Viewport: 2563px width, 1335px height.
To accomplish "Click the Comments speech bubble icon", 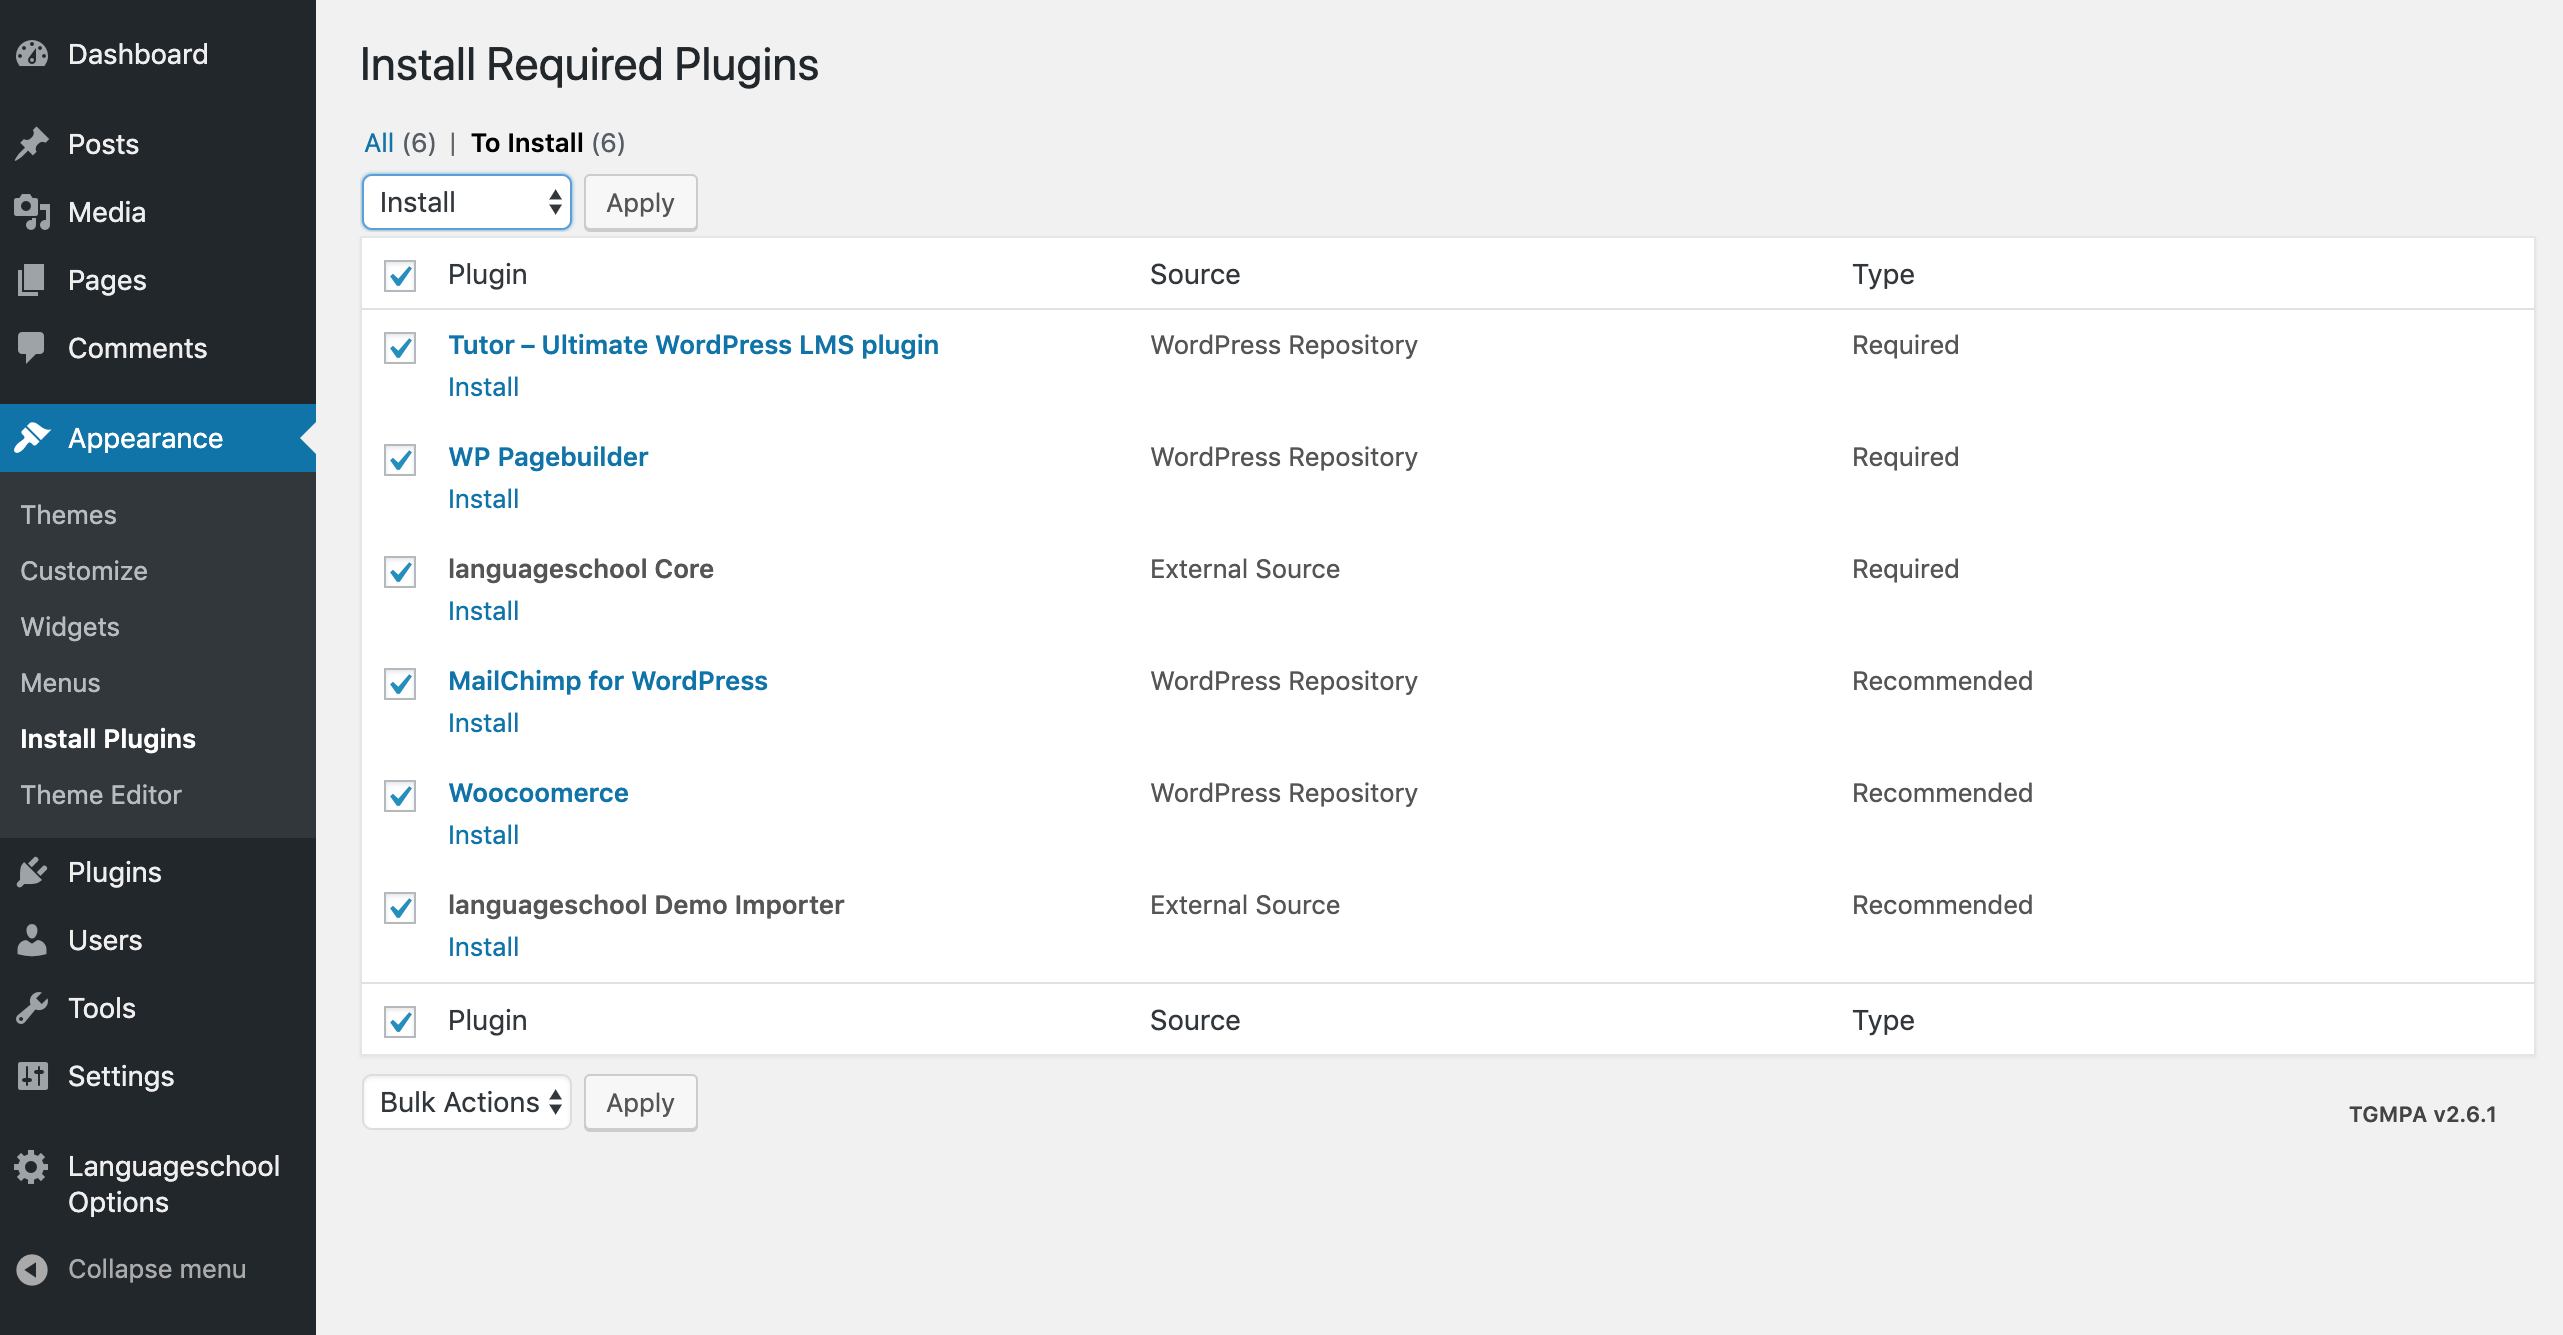I will pos(32,348).
